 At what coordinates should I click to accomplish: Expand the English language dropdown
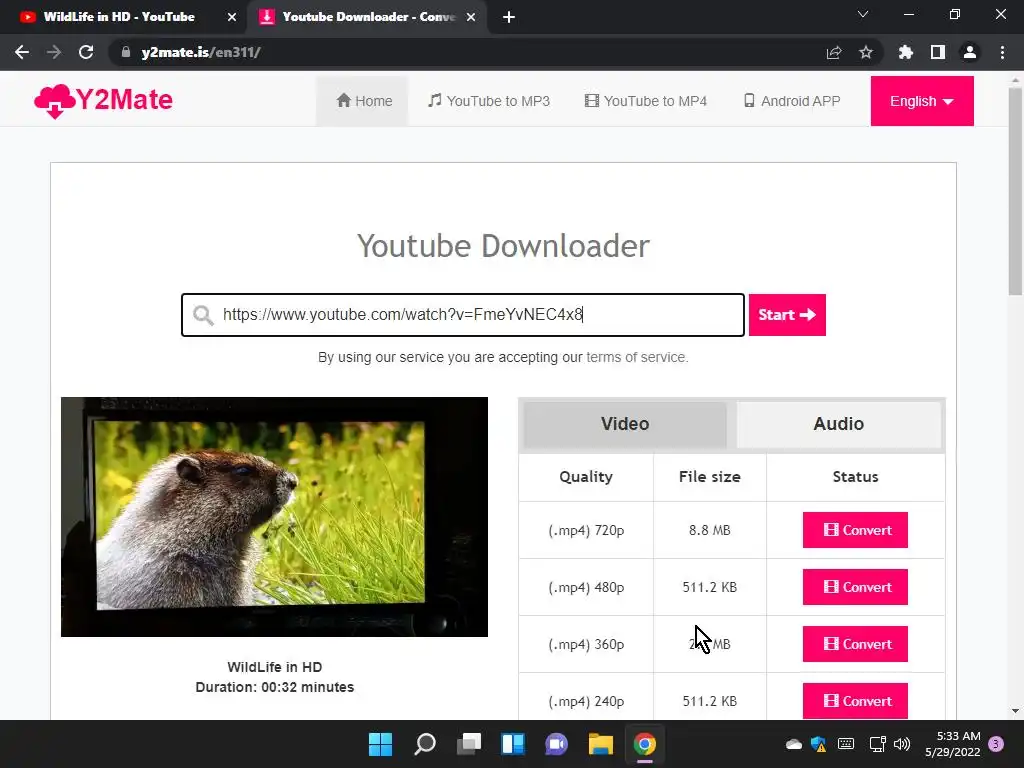[921, 101]
